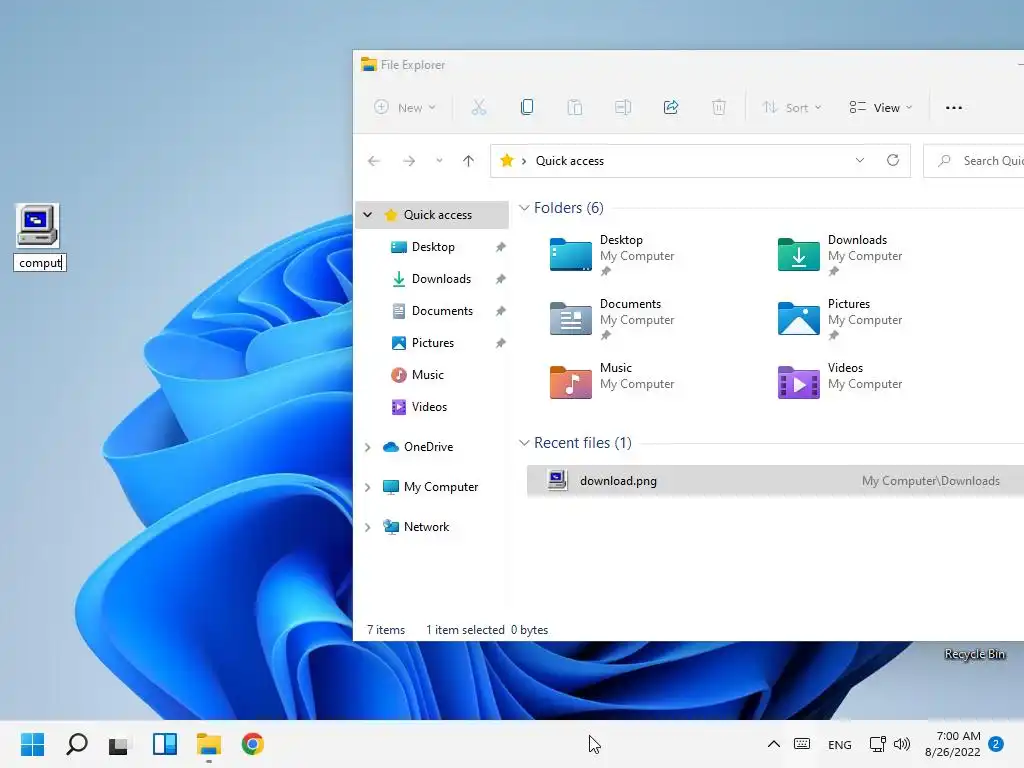The height and width of the screenshot is (768, 1024).
Task: Go up one level arrow
Action: tap(468, 161)
